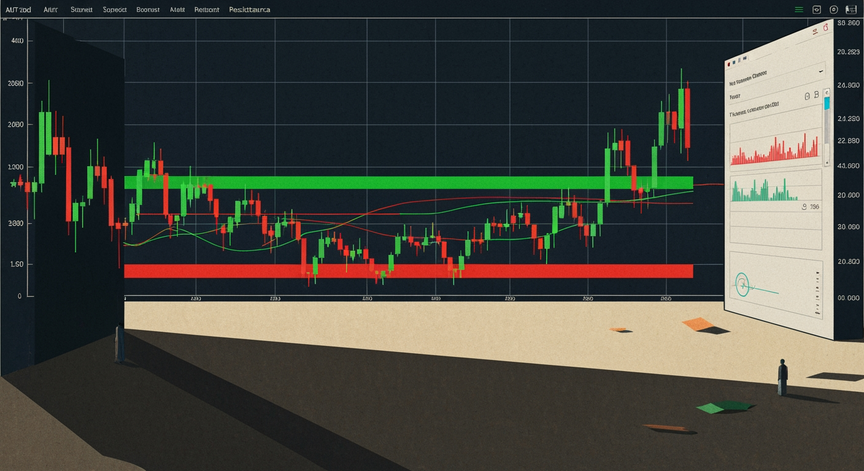Screen dimensions: 864x471
Task: Click the red list icon beside the alarm icon
Action: (816, 33)
